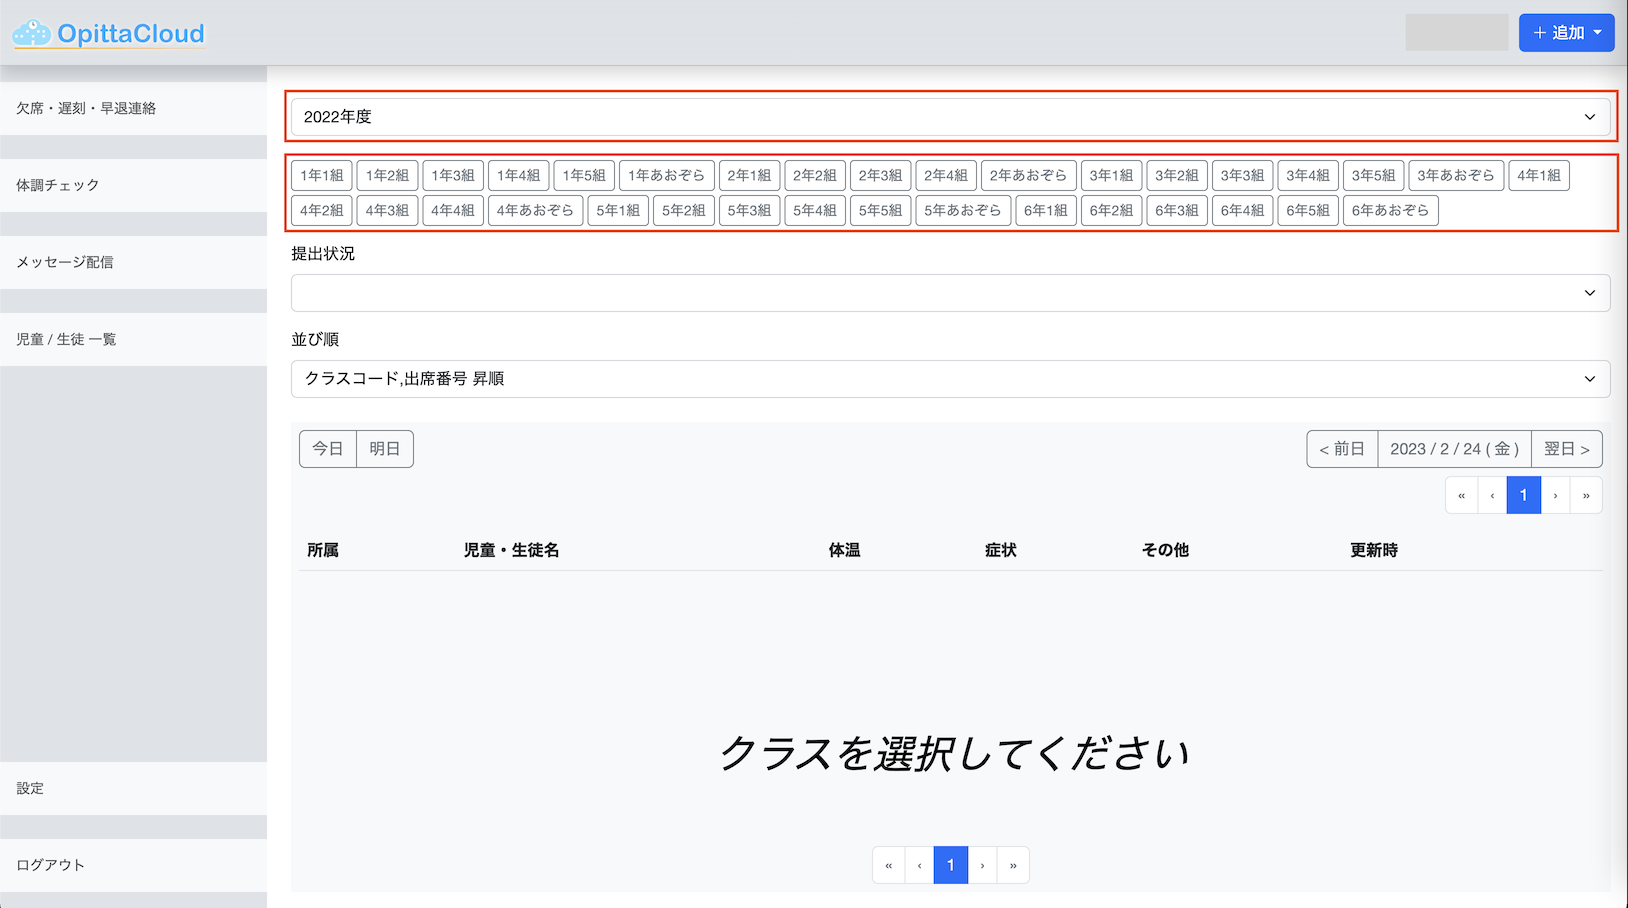1628x908 pixels.
Task: Go to previous day with 前日
Action: pyautogui.click(x=1342, y=449)
